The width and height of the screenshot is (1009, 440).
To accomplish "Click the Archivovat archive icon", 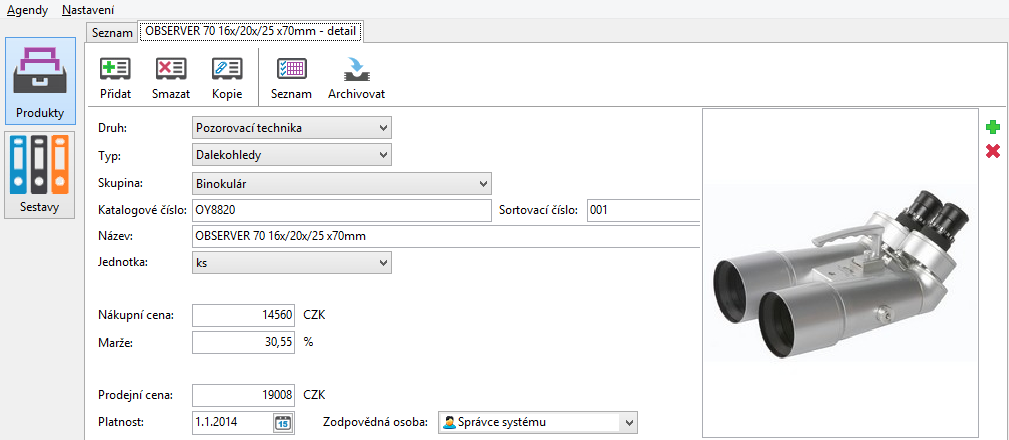I will pyautogui.click(x=356, y=69).
